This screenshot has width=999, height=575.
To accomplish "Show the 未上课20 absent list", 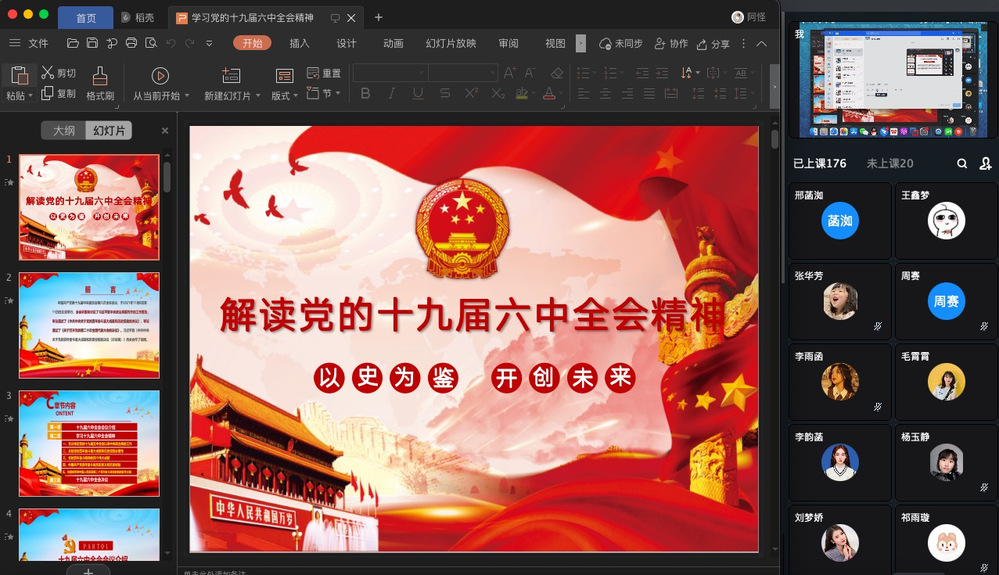I will [889, 163].
